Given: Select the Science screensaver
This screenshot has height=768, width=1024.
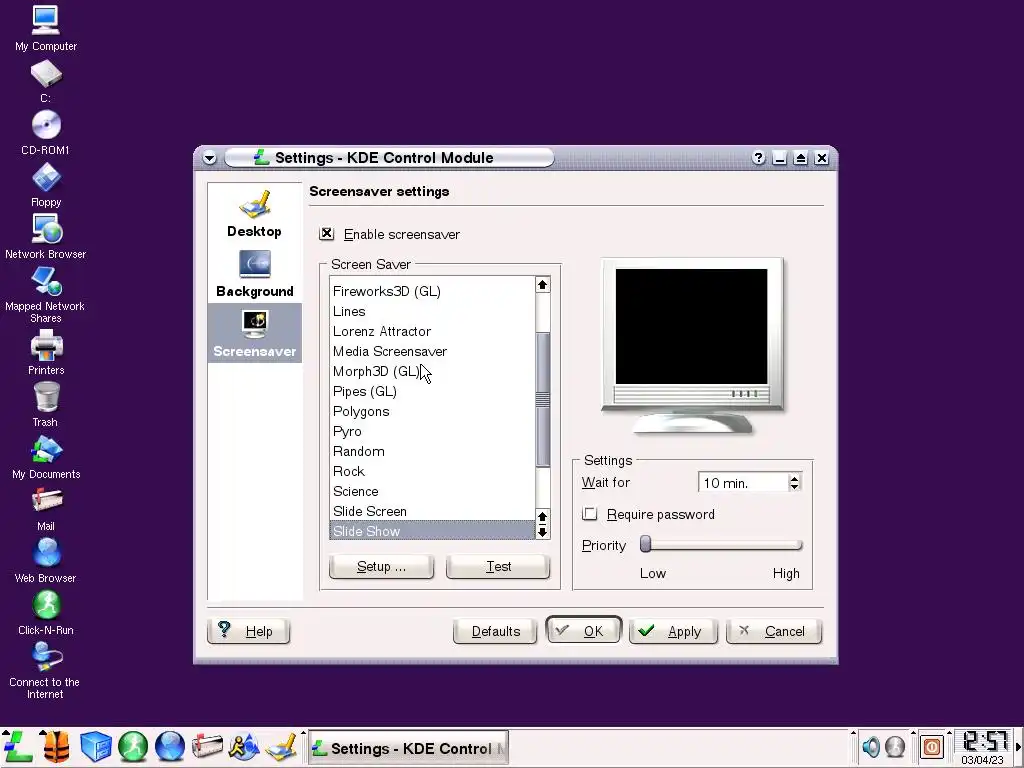Looking at the screenshot, I should click(x=432, y=491).
